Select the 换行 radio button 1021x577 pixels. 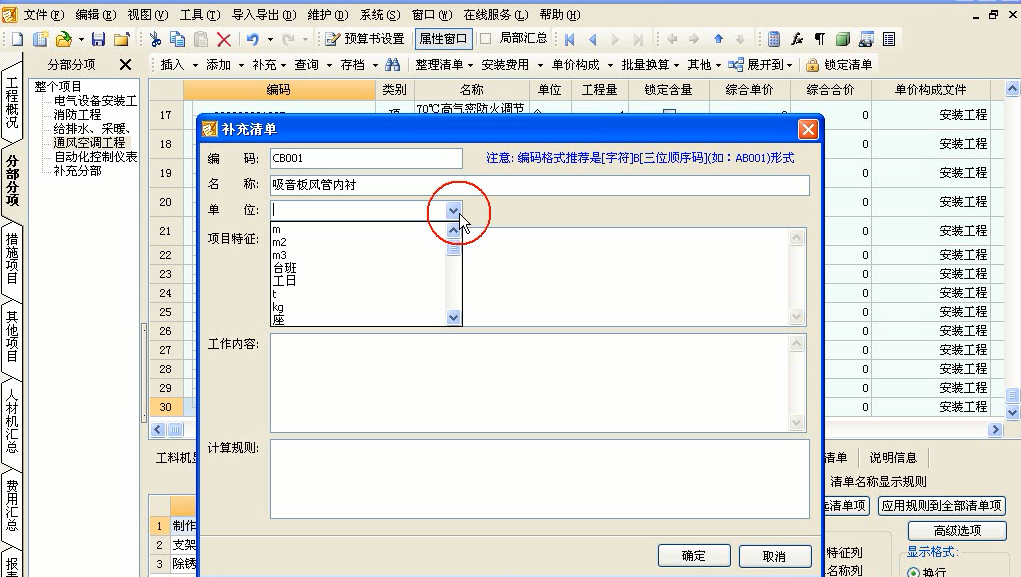[x=913, y=572]
